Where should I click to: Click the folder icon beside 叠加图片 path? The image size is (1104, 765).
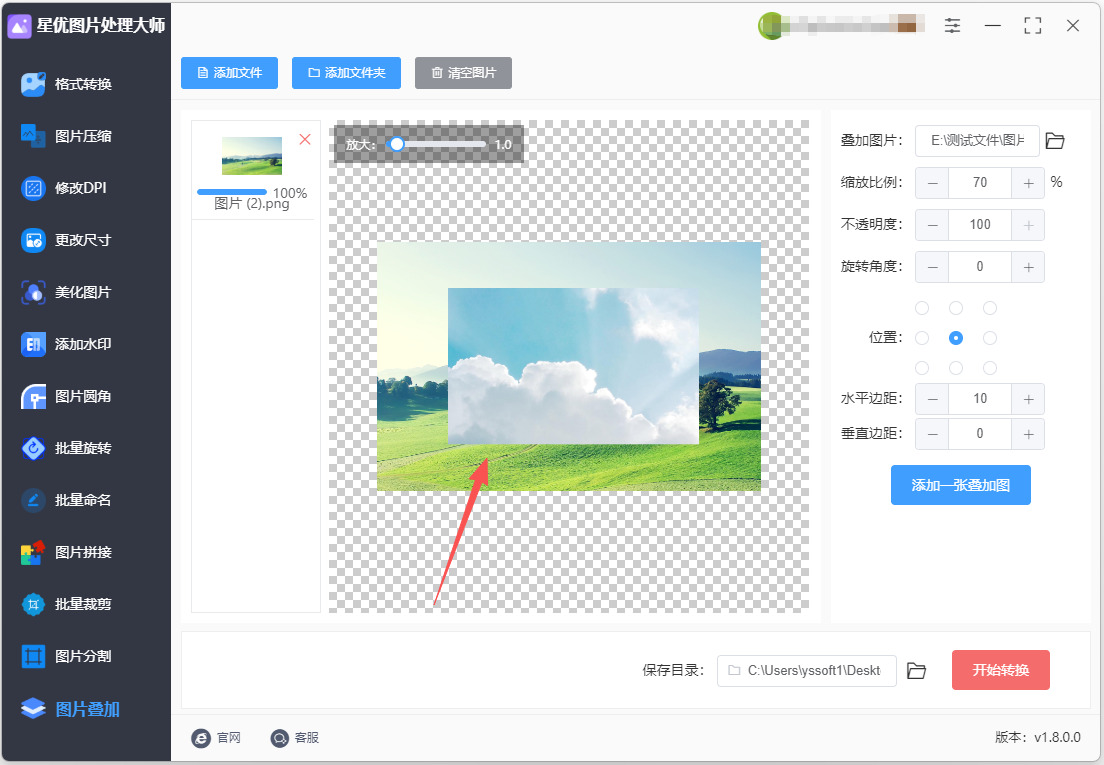point(1055,141)
